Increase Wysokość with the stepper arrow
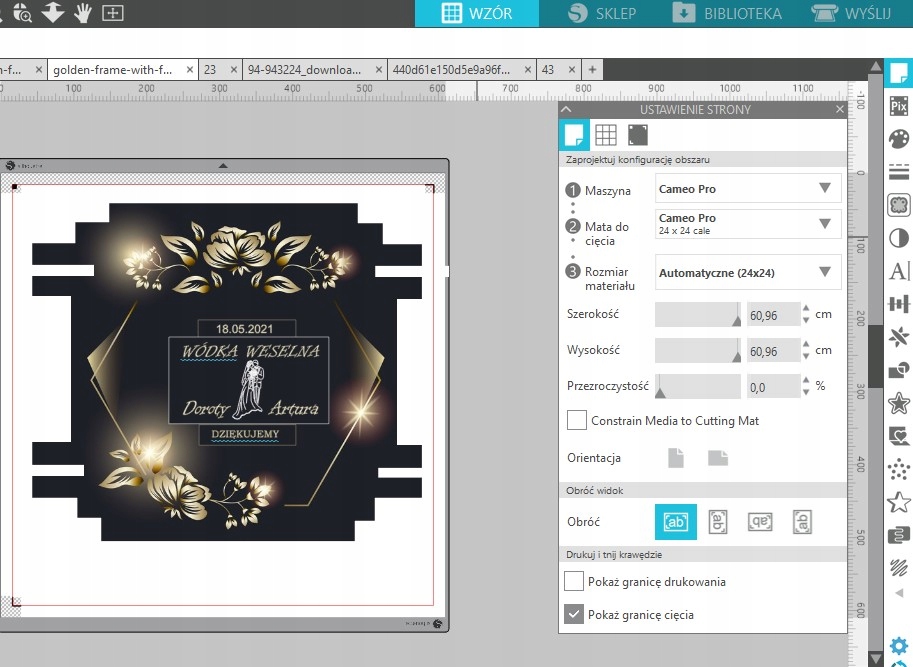The width and height of the screenshot is (913, 667). coord(806,345)
